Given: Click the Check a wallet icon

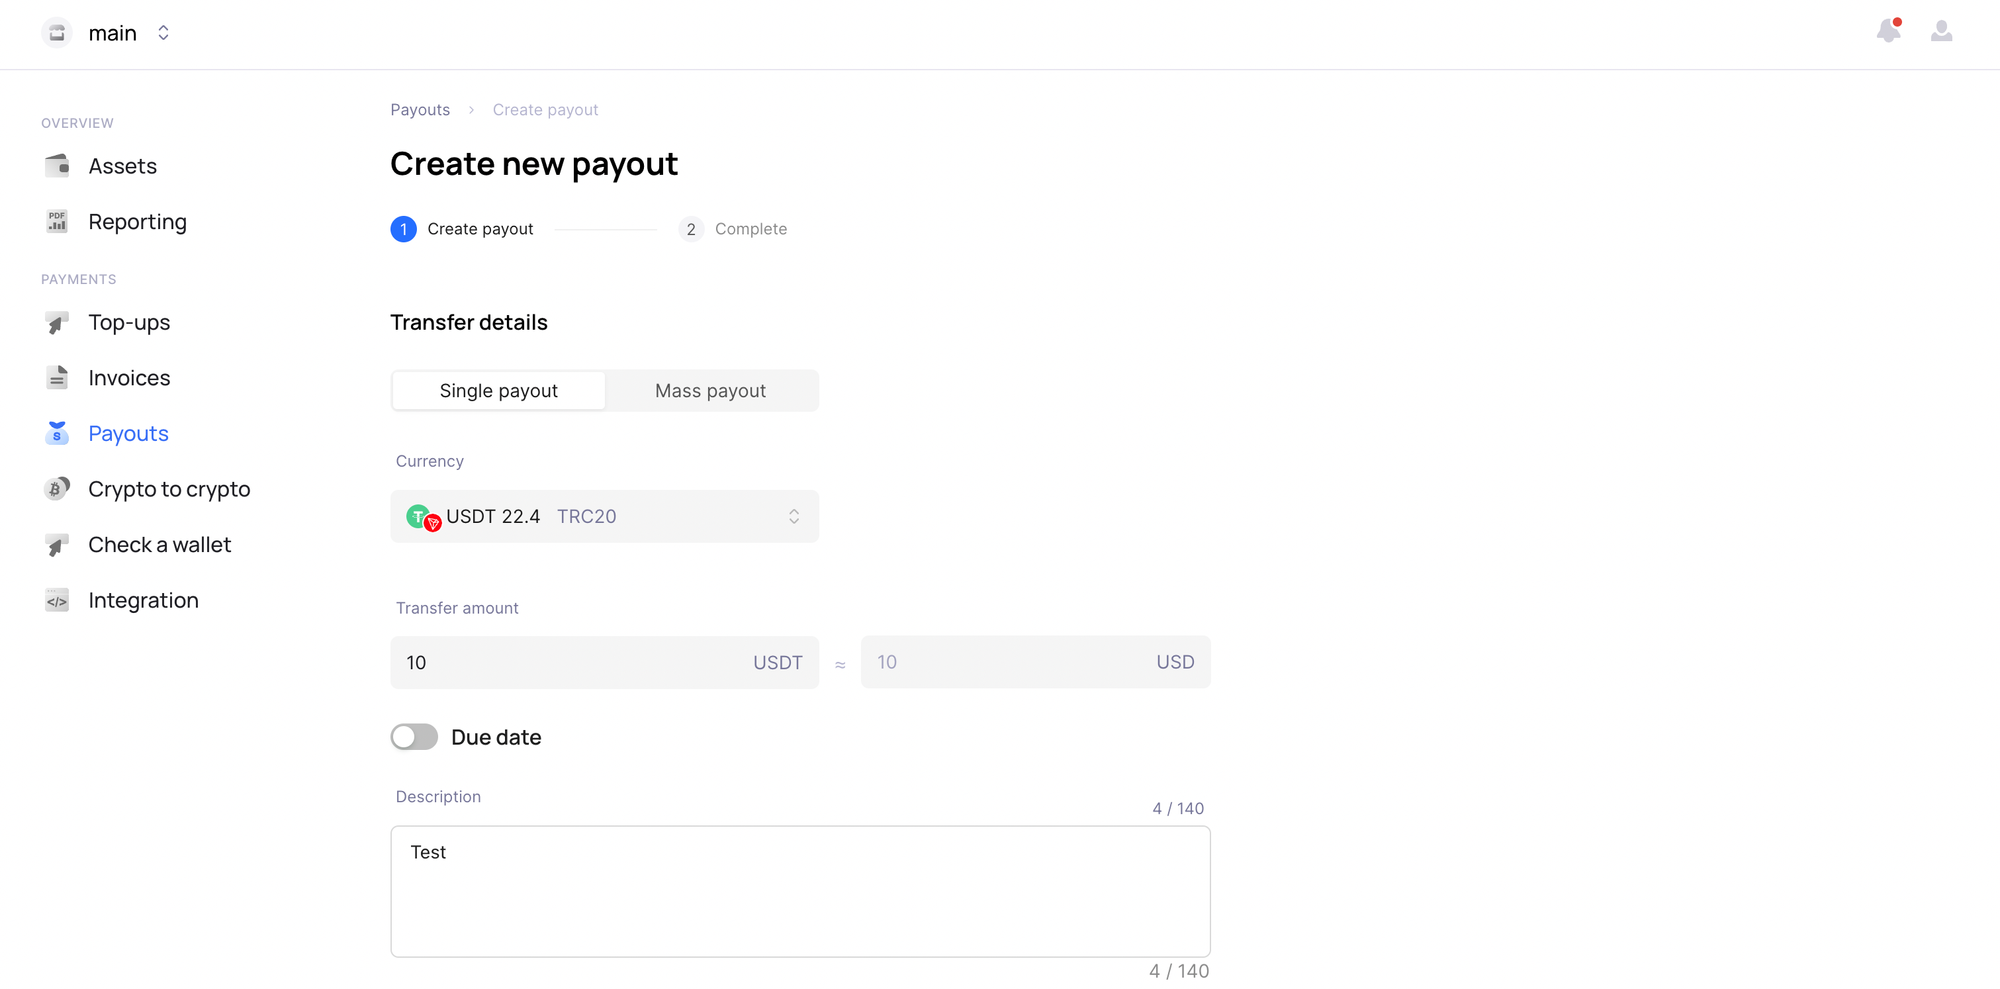Looking at the screenshot, I should pos(57,545).
